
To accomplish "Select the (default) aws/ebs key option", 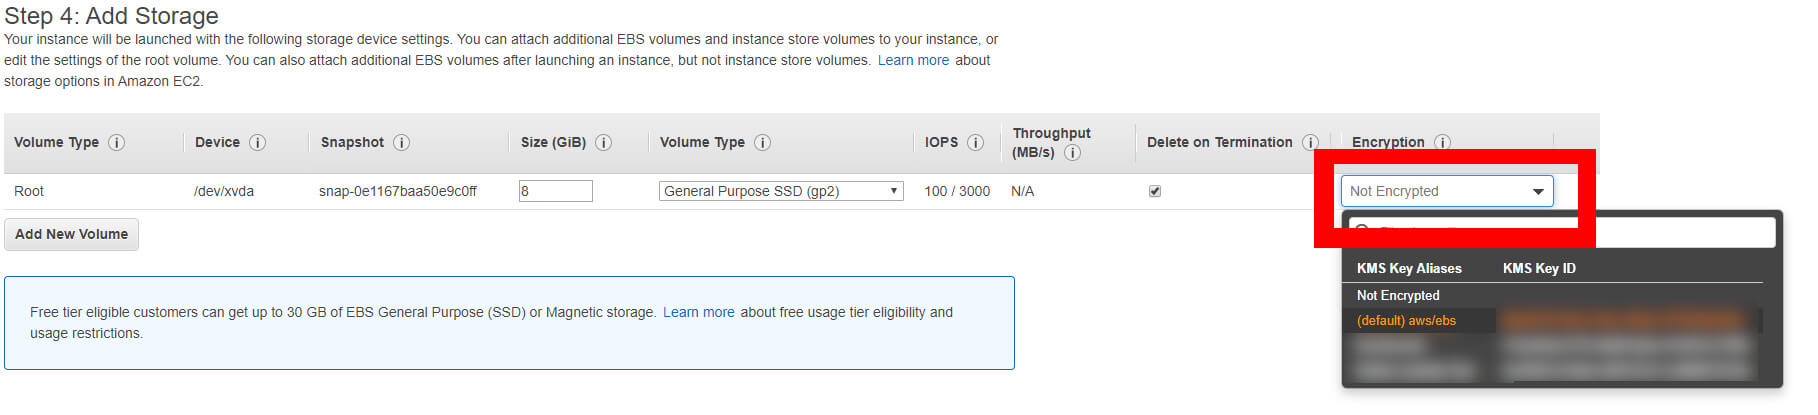I will (1406, 321).
